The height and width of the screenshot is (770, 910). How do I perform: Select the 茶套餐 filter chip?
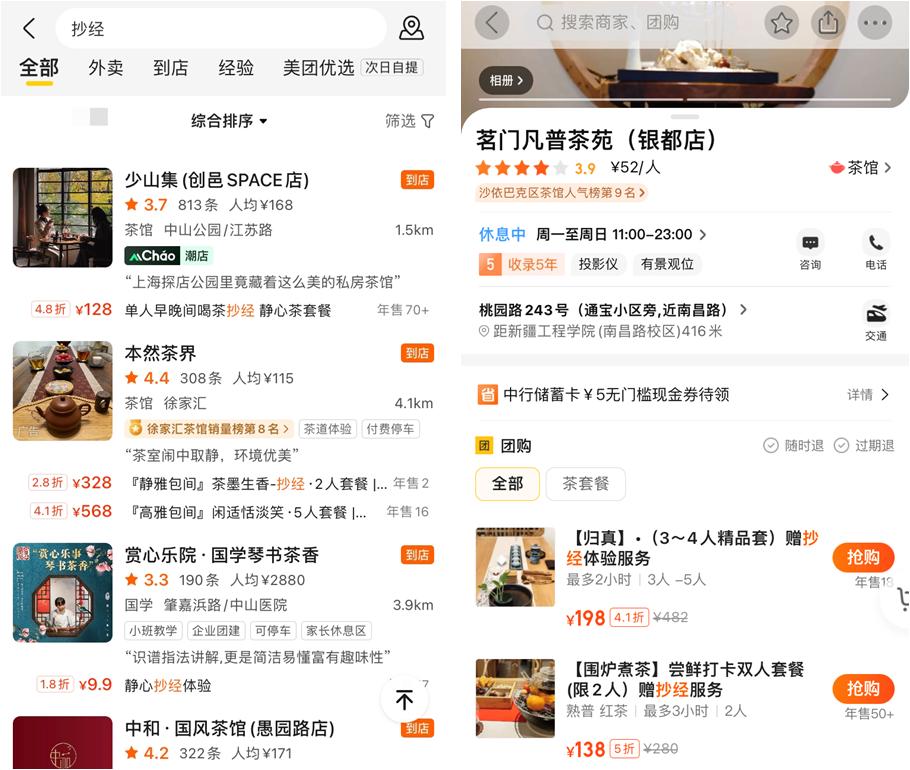tap(586, 483)
